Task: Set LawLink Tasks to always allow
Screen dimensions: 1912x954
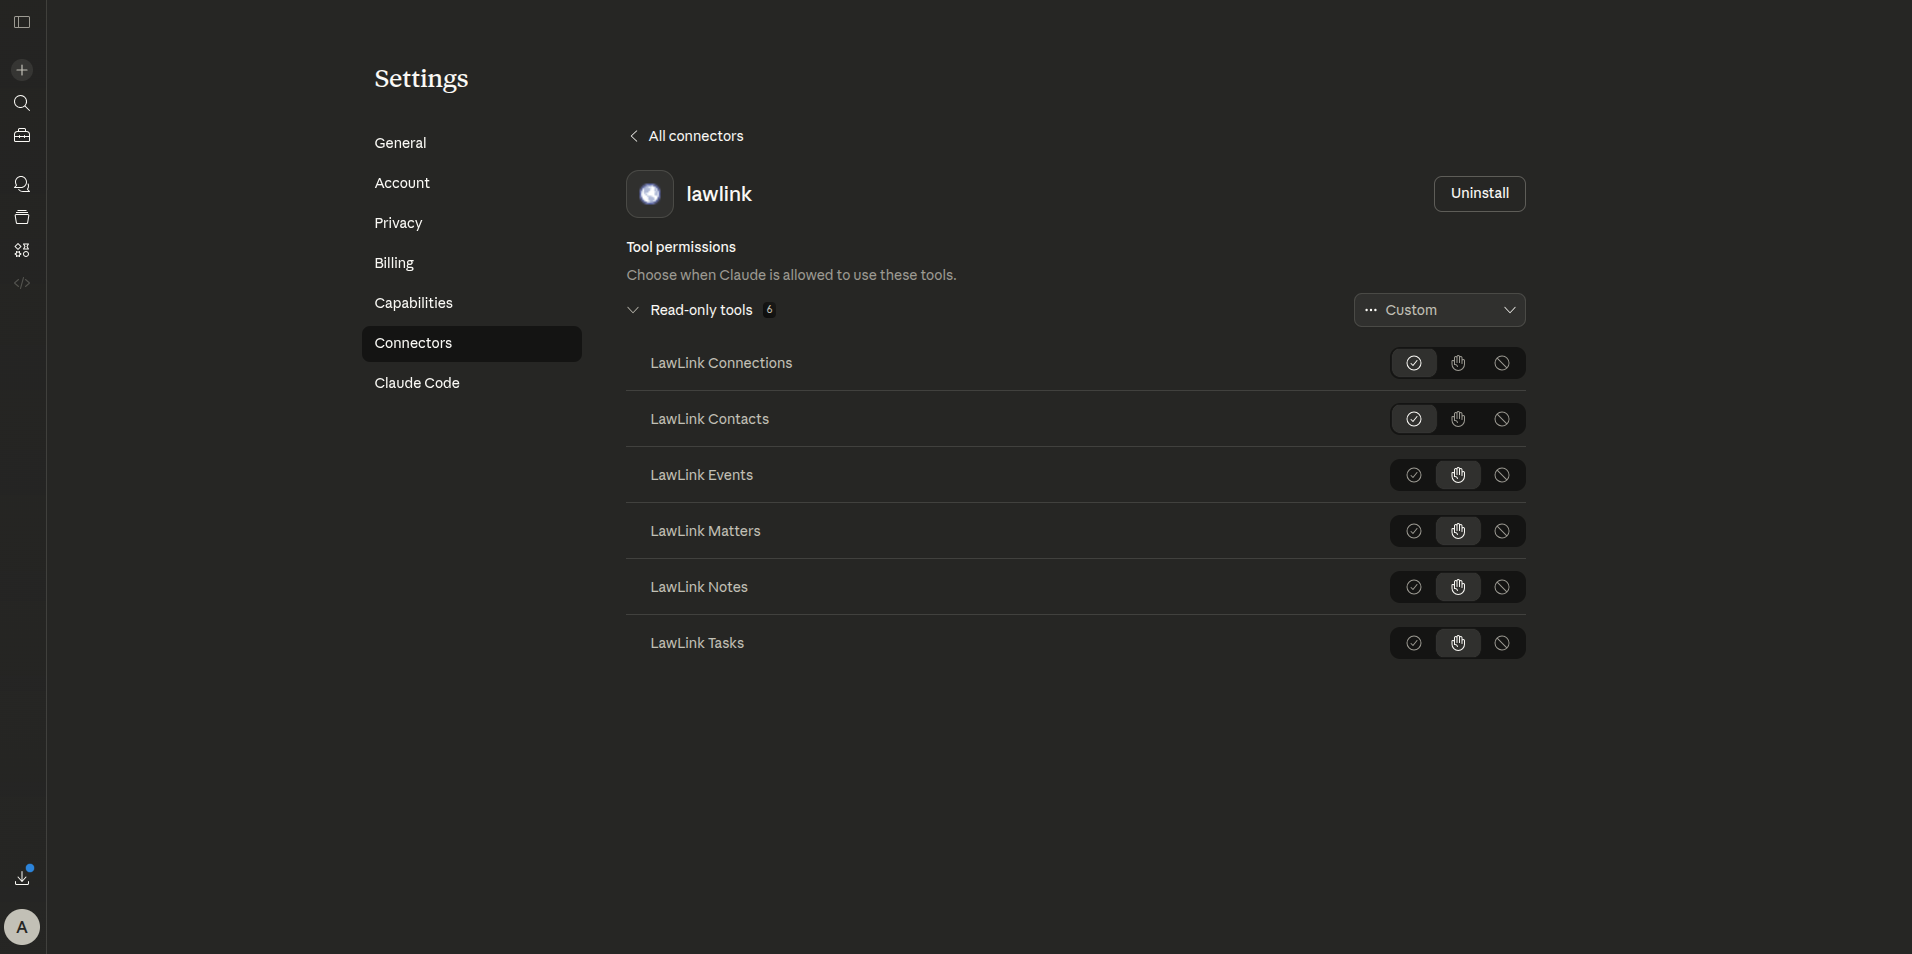Action: point(1414,643)
